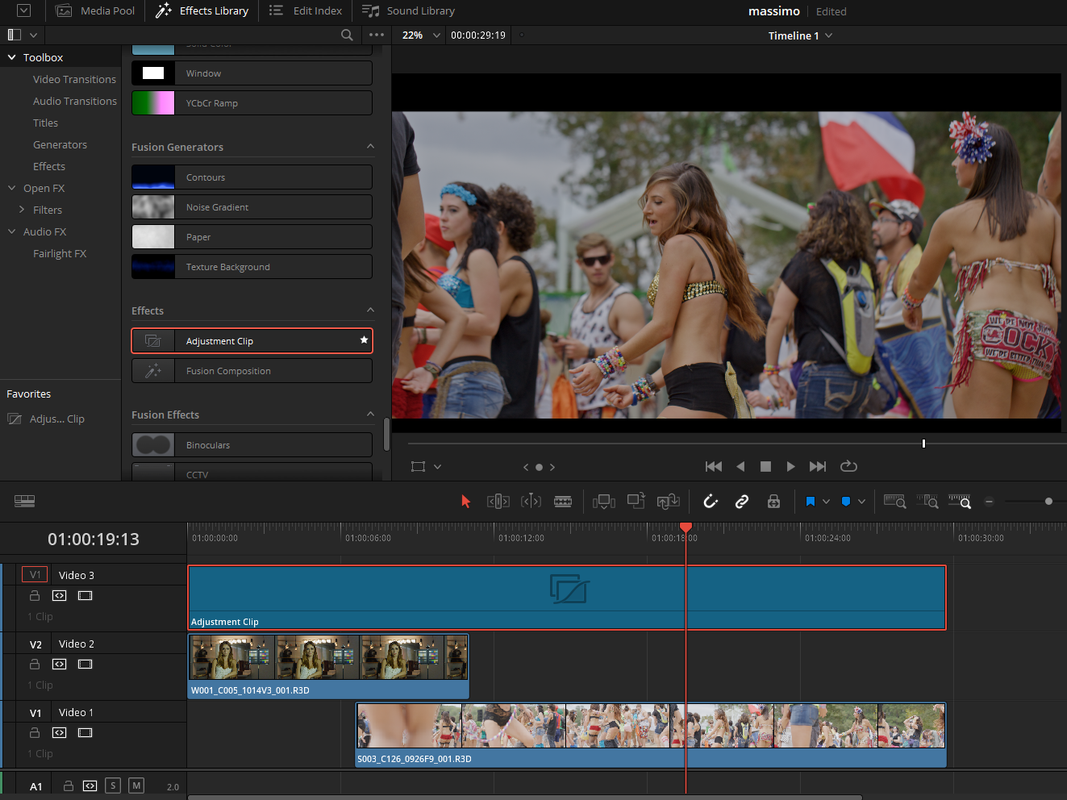Click the timeline zoom slider handle

tap(1049, 501)
